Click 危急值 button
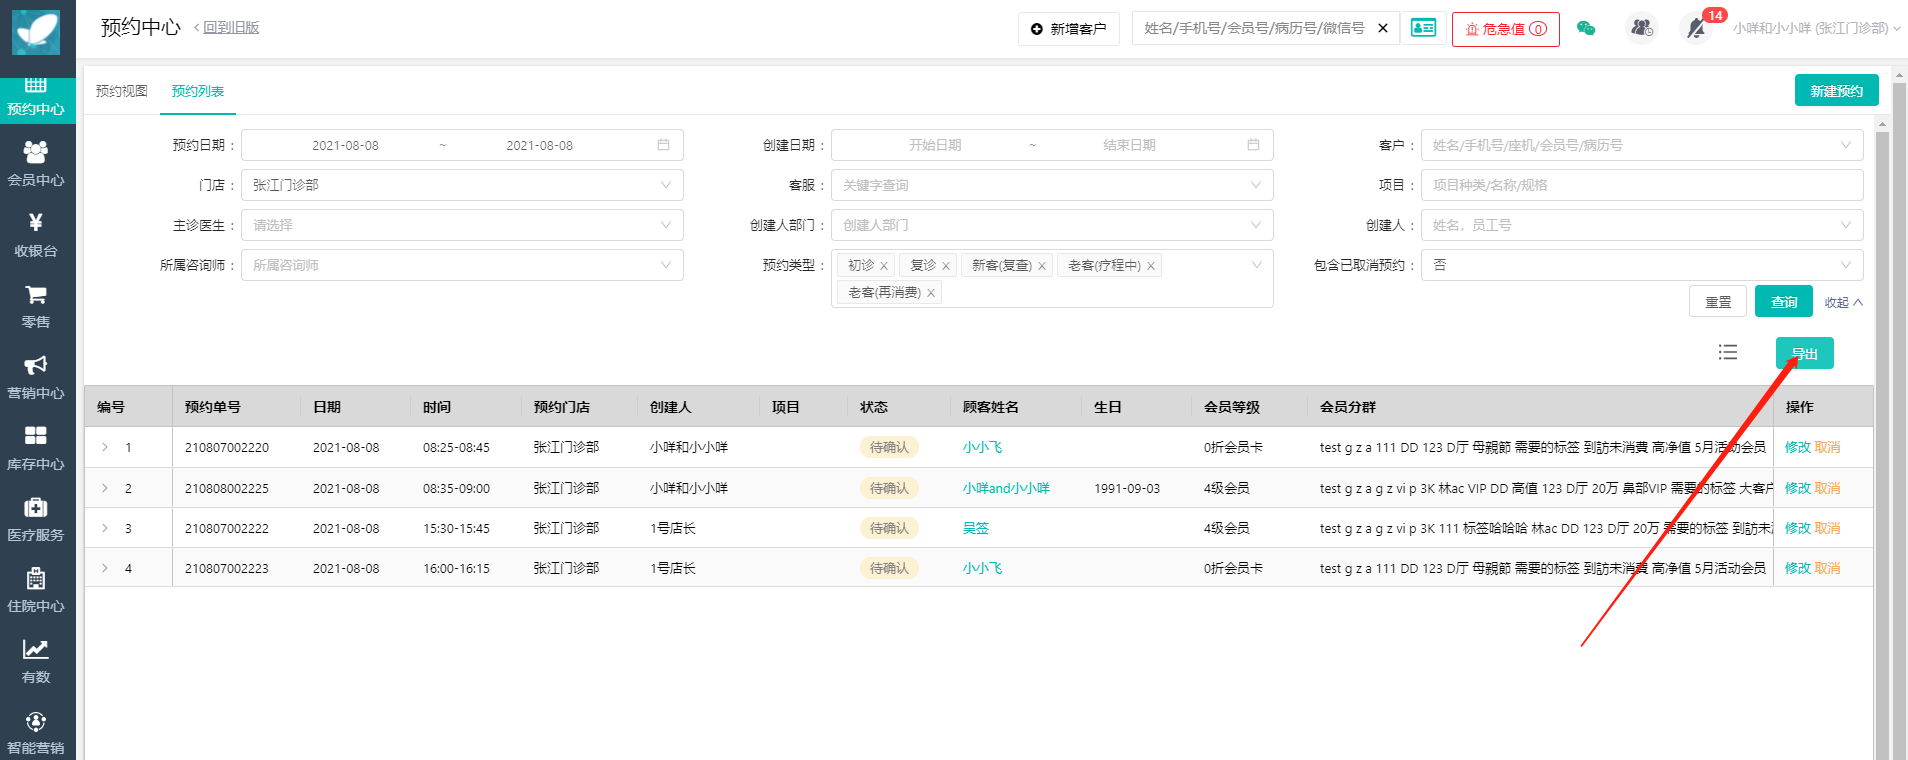Viewport: 1908px width, 760px height. (x=1505, y=29)
